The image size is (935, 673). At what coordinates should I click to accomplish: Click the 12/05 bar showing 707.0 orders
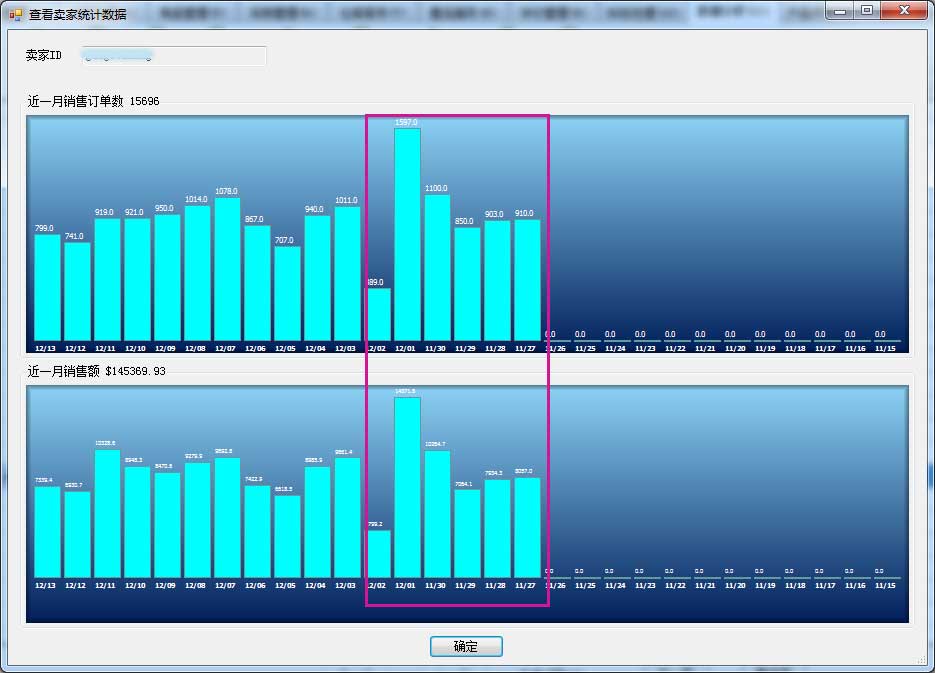pos(287,293)
